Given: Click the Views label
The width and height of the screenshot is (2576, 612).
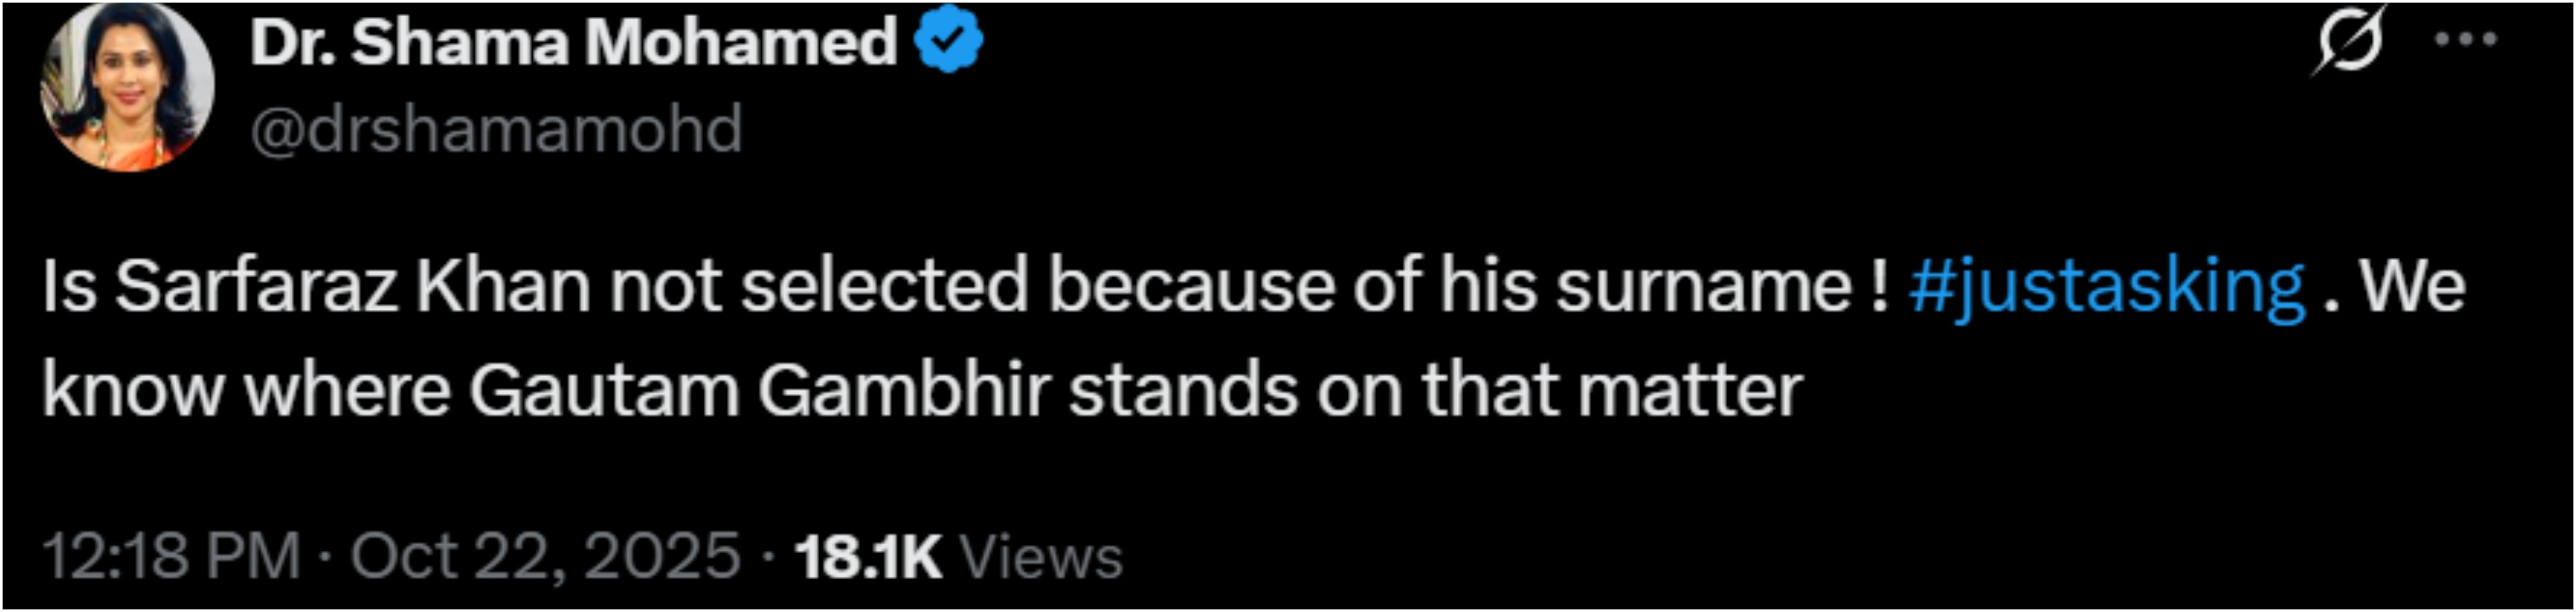Looking at the screenshot, I should 1041,556.
